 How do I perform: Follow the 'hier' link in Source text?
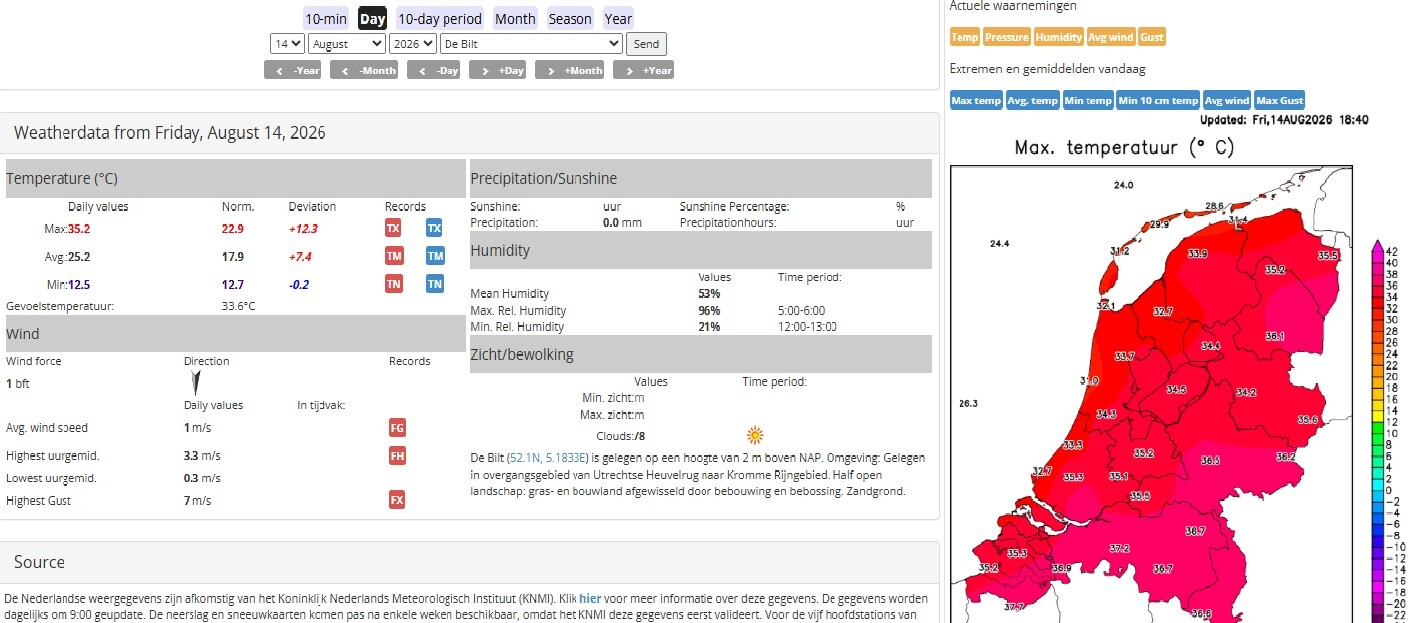pos(590,597)
